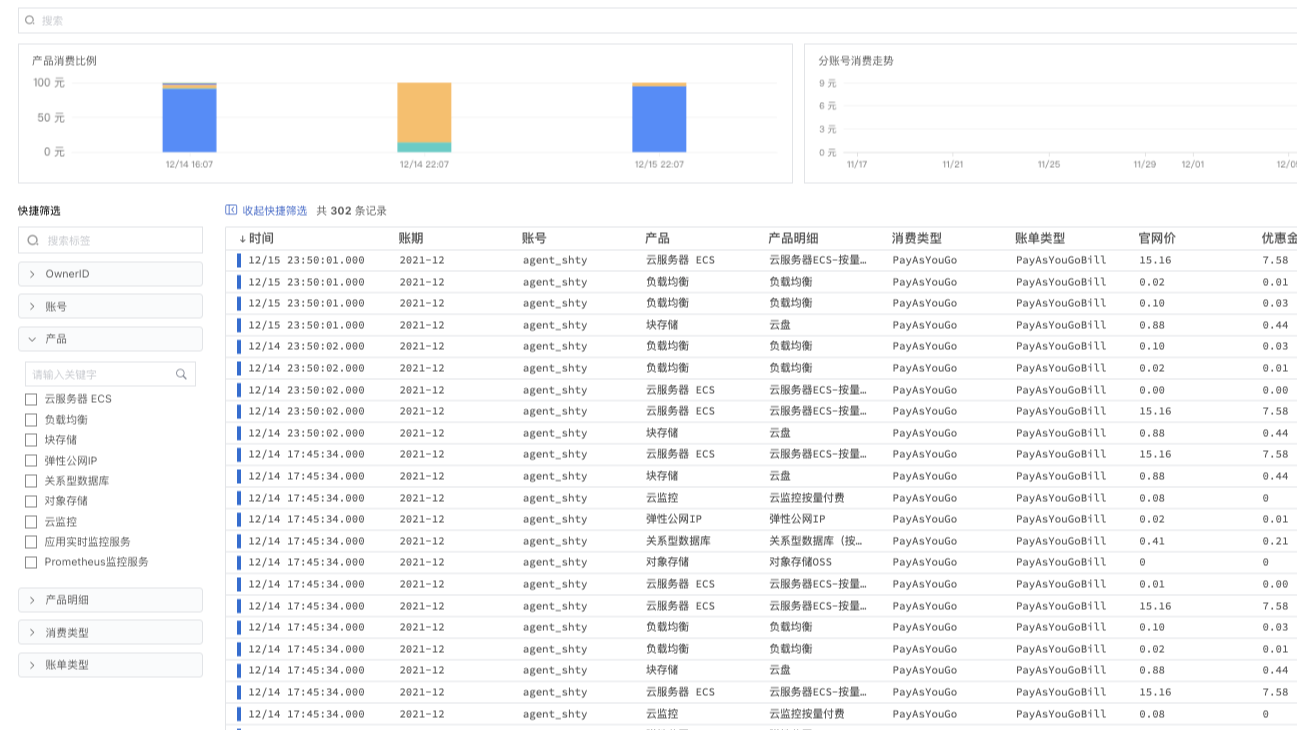Screen dimensions: 1297x730
Task: Check the Prometheus监控服务 checkbox
Action: (x=31, y=561)
